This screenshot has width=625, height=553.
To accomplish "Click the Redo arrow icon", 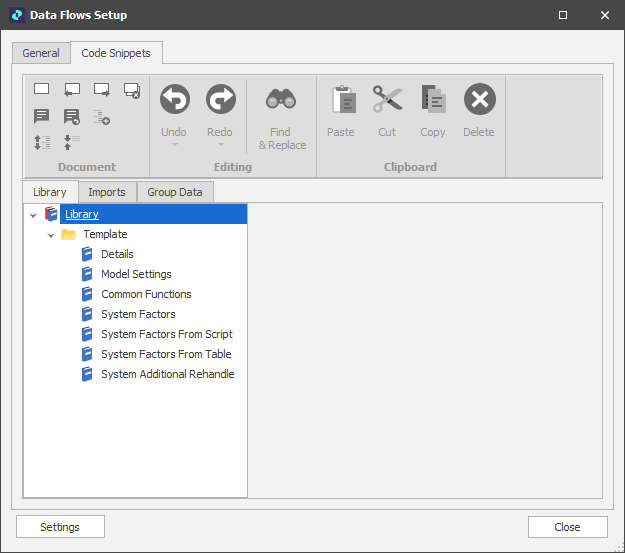I will tap(220, 100).
